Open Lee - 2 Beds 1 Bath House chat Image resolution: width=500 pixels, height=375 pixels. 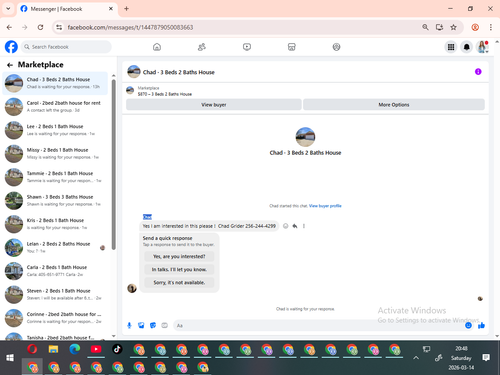(x=55, y=130)
